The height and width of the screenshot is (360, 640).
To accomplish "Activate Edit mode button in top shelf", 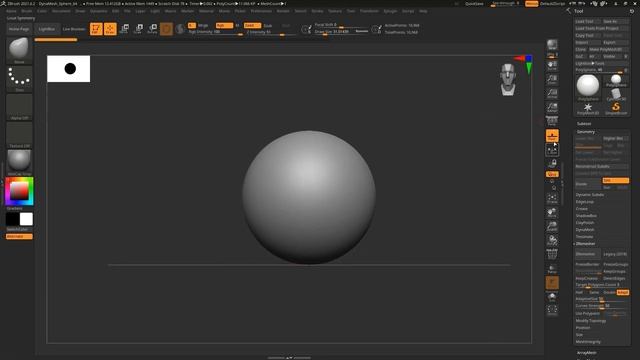I will click(x=96, y=29).
